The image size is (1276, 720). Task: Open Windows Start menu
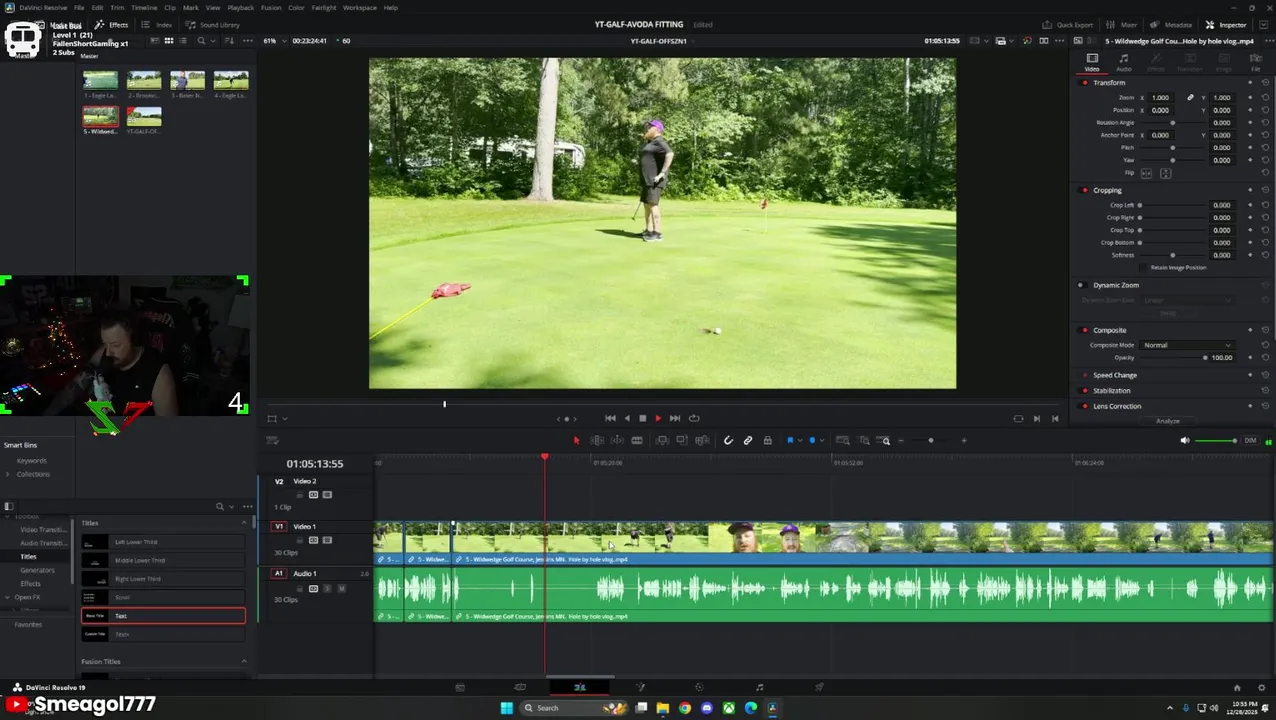[507, 708]
